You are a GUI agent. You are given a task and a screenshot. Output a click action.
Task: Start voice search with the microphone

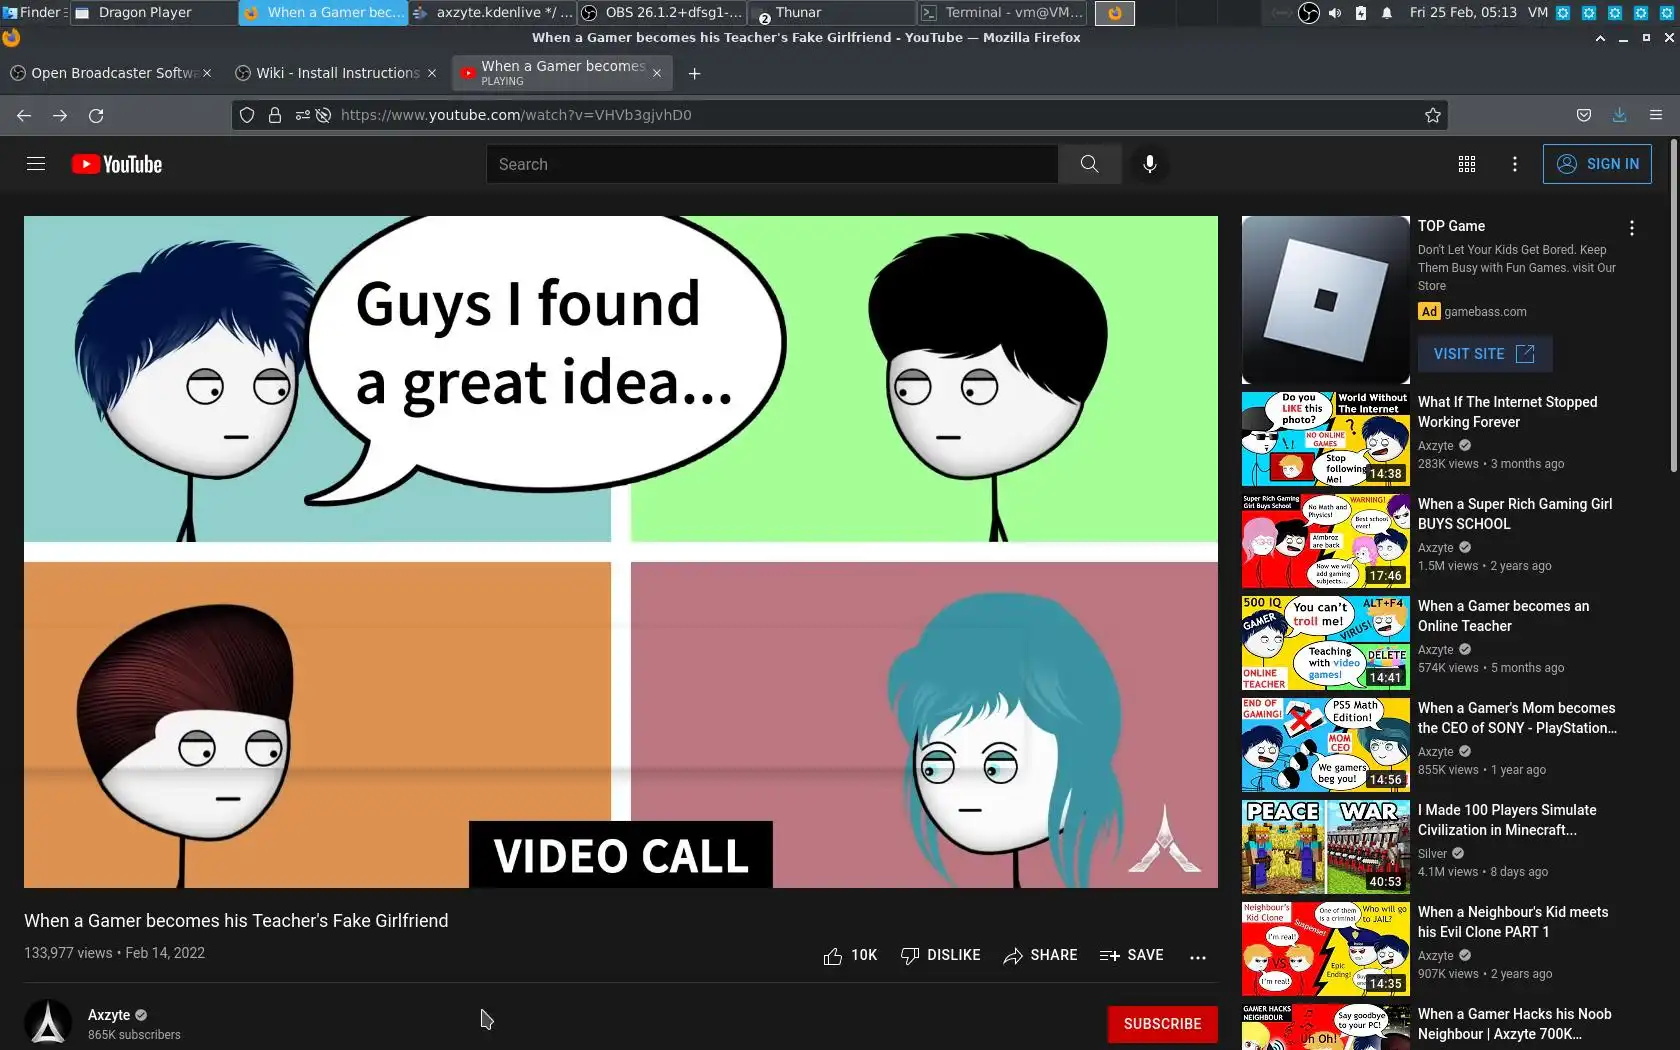(1150, 164)
